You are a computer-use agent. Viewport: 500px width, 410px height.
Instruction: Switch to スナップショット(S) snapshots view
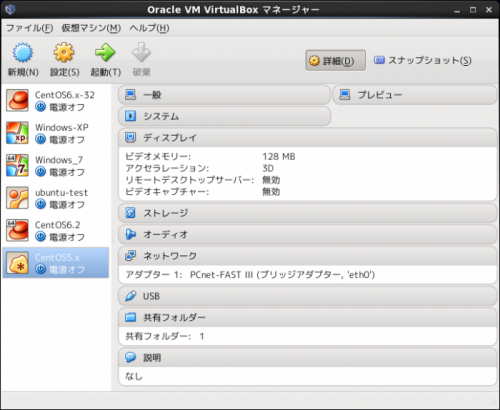(422, 60)
